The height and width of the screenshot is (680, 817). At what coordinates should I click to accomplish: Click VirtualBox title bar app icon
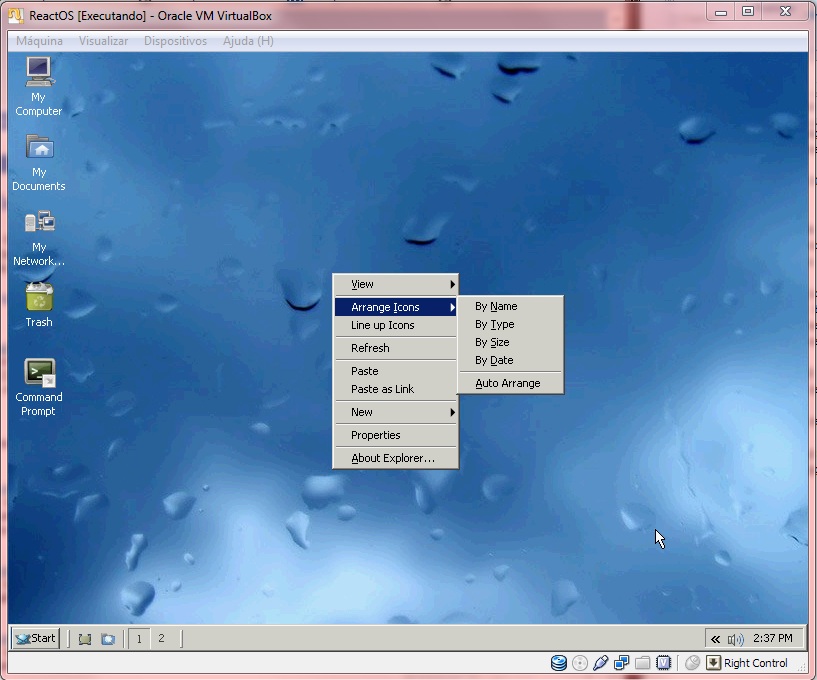pyautogui.click(x=16, y=16)
